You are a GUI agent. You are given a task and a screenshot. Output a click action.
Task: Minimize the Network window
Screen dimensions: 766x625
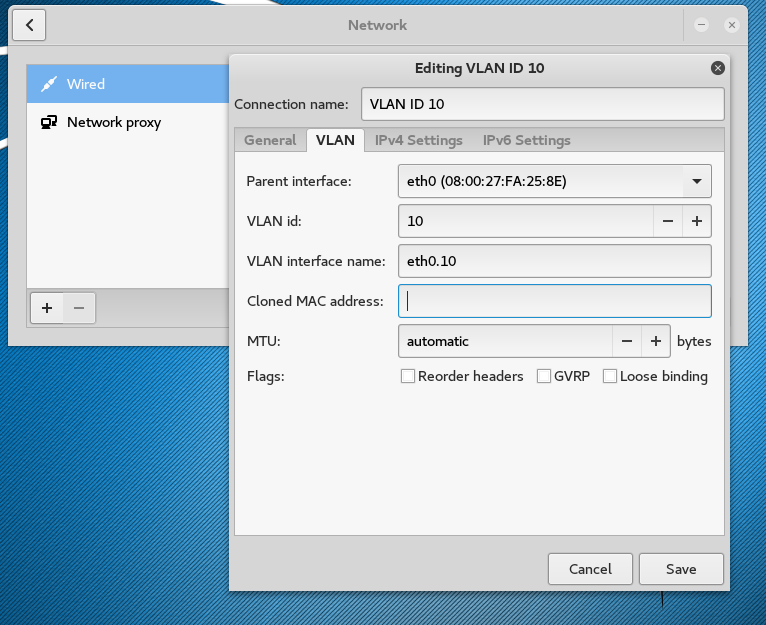[702, 25]
